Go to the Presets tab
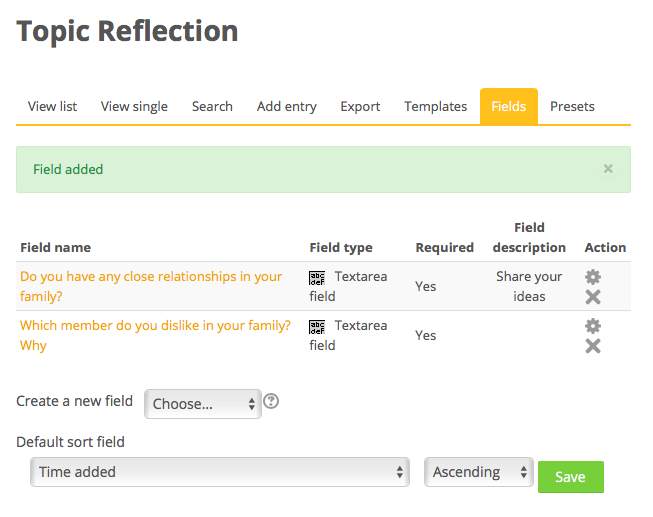Image resolution: width=653 pixels, height=517 pixels. click(x=572, y=107)
